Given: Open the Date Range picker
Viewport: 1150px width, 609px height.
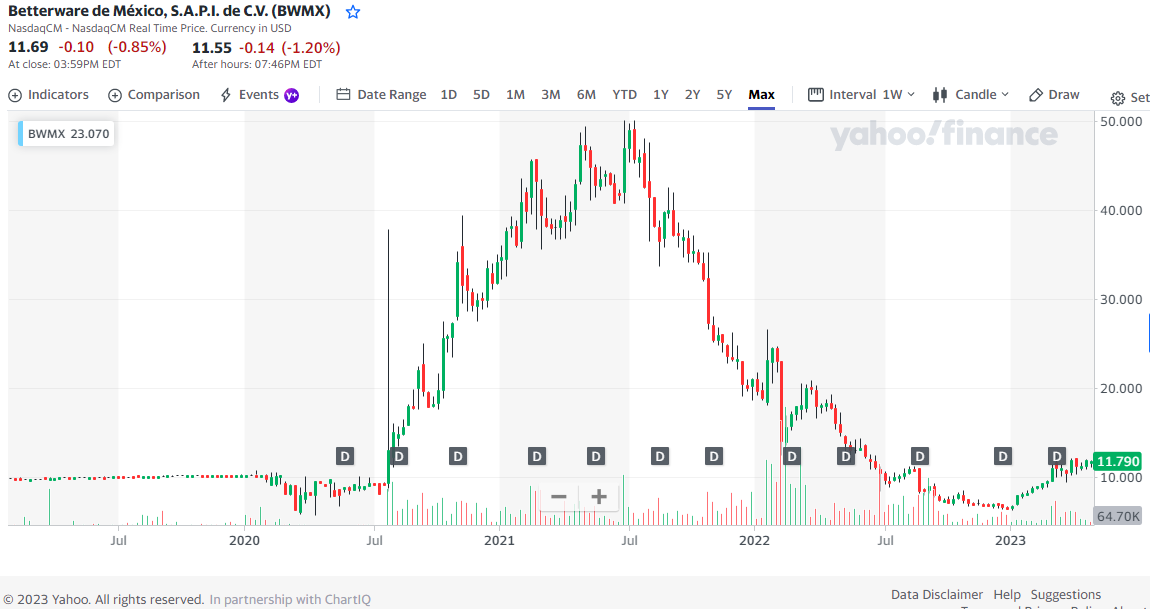Looking at the screenshot, I should 381,95.
